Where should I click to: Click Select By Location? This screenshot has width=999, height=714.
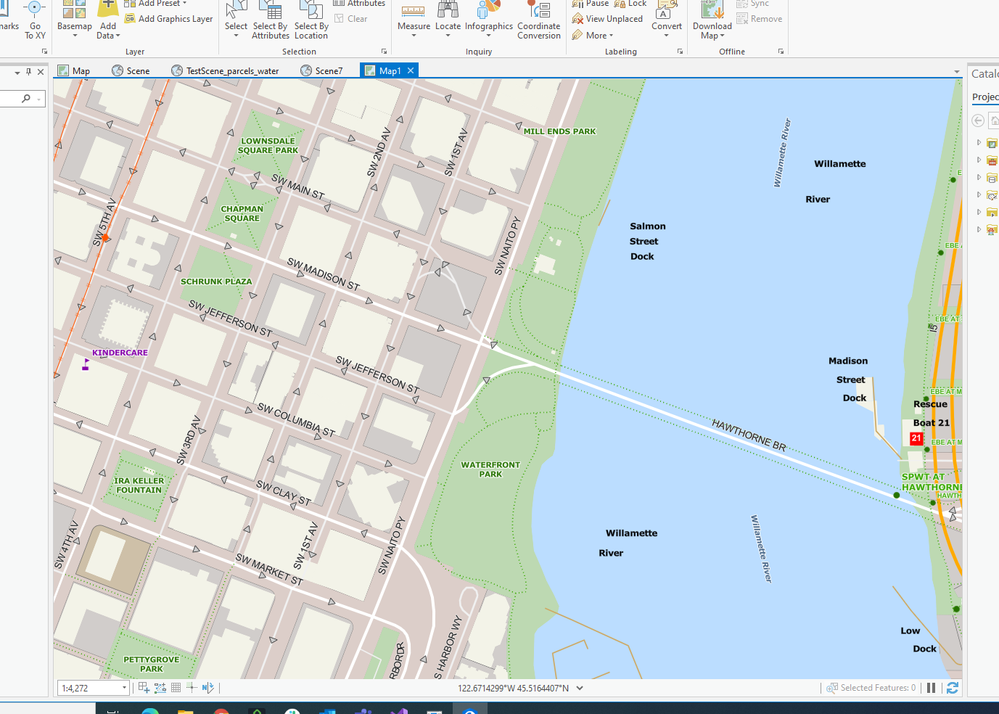[x=311, y=20]
